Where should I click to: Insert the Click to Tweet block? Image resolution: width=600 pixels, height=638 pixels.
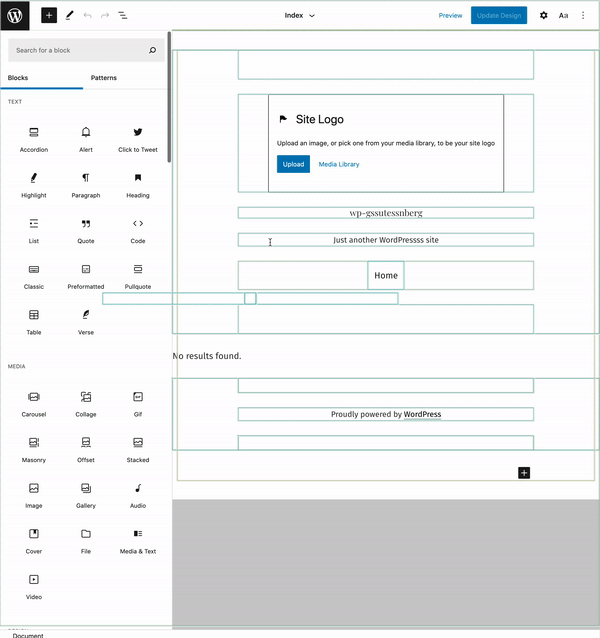pos(138,140)
